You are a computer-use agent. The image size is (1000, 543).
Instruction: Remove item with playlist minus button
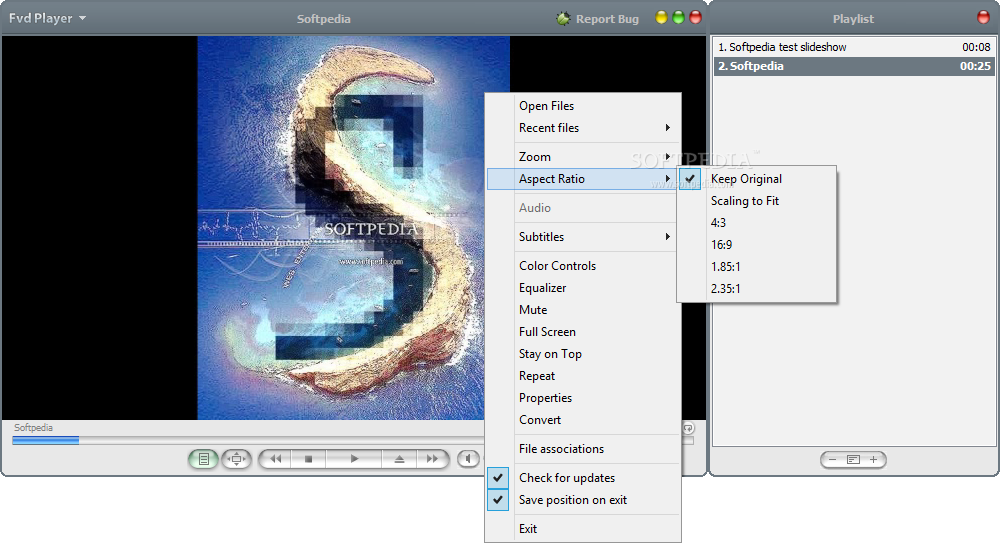832,459
